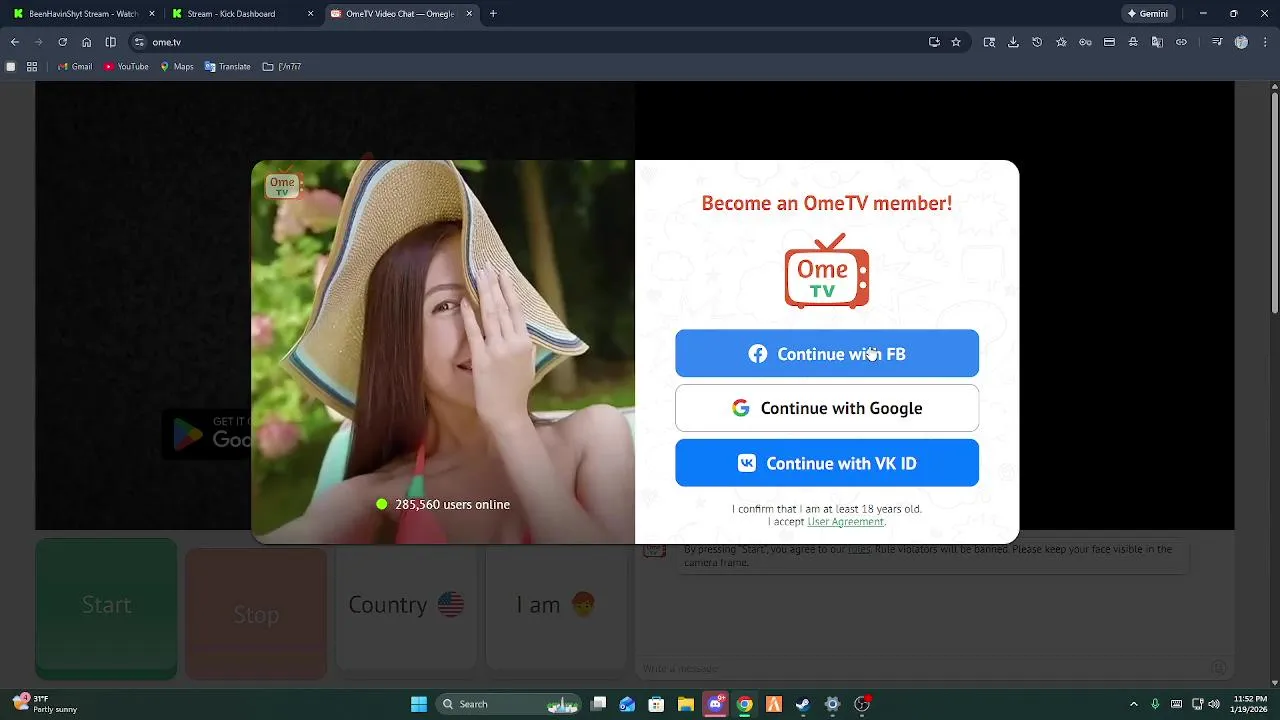Open the Gmail bookmark
1280x720 pixels.
[75, 67]
